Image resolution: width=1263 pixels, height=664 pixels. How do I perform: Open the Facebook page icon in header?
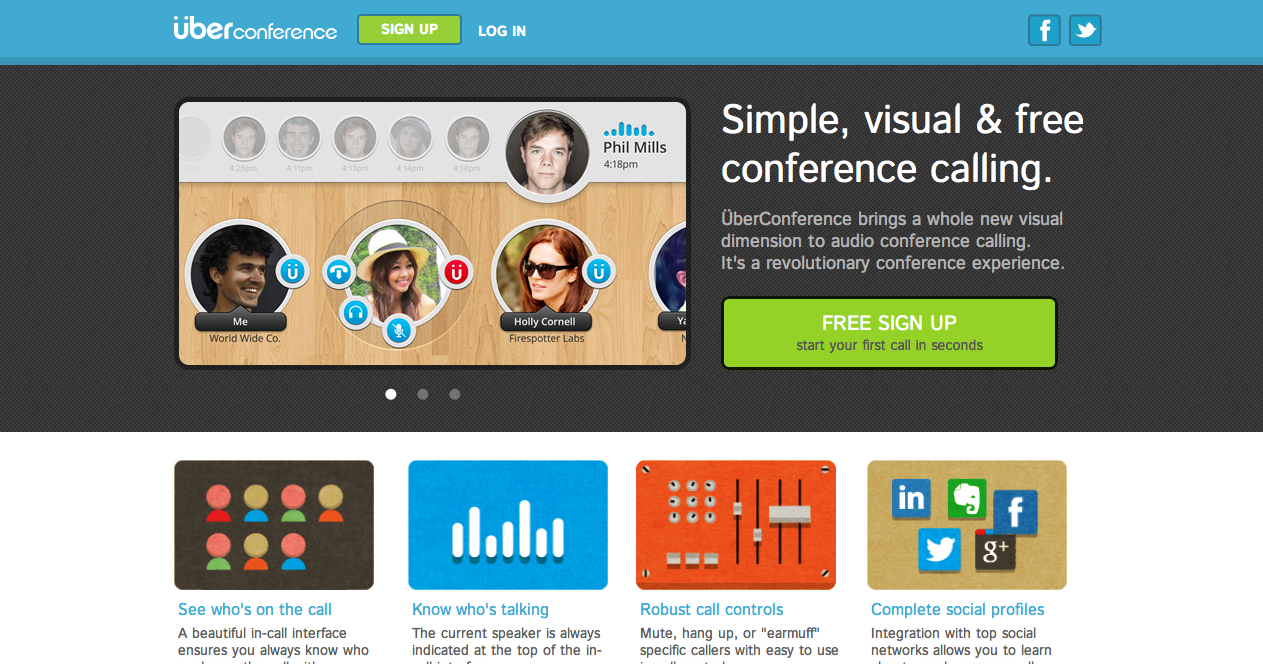pos(1044,30)
